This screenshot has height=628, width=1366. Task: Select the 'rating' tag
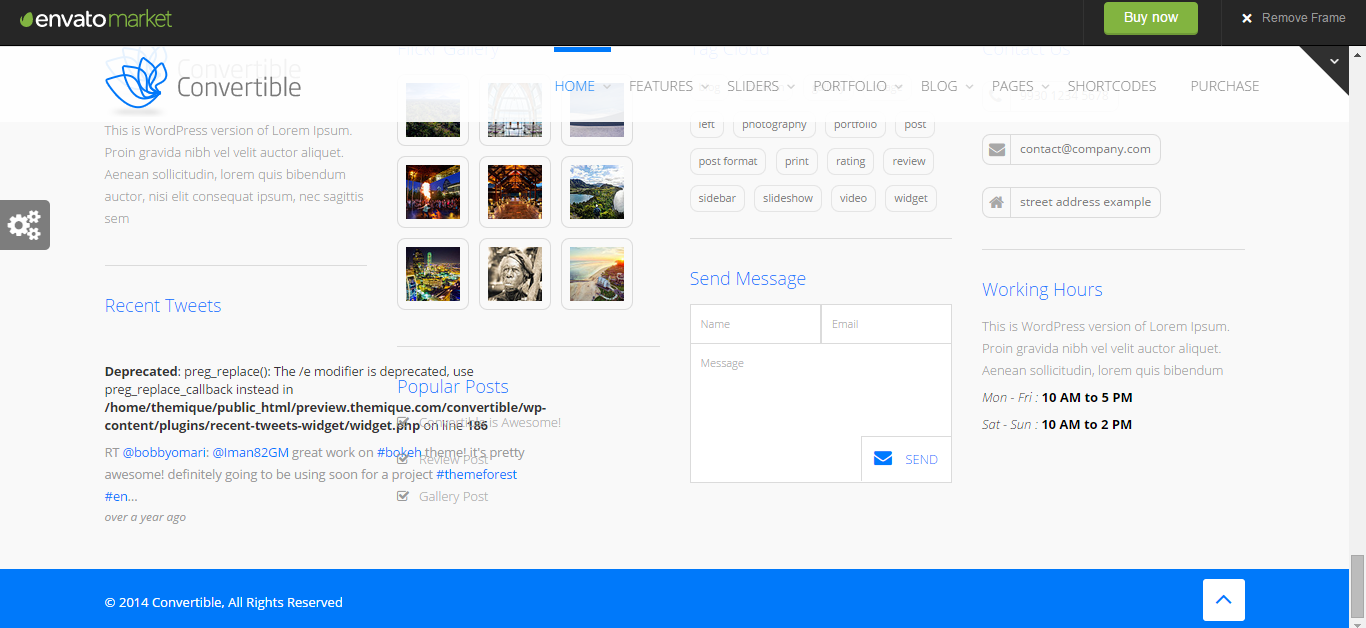coord(851,161)
